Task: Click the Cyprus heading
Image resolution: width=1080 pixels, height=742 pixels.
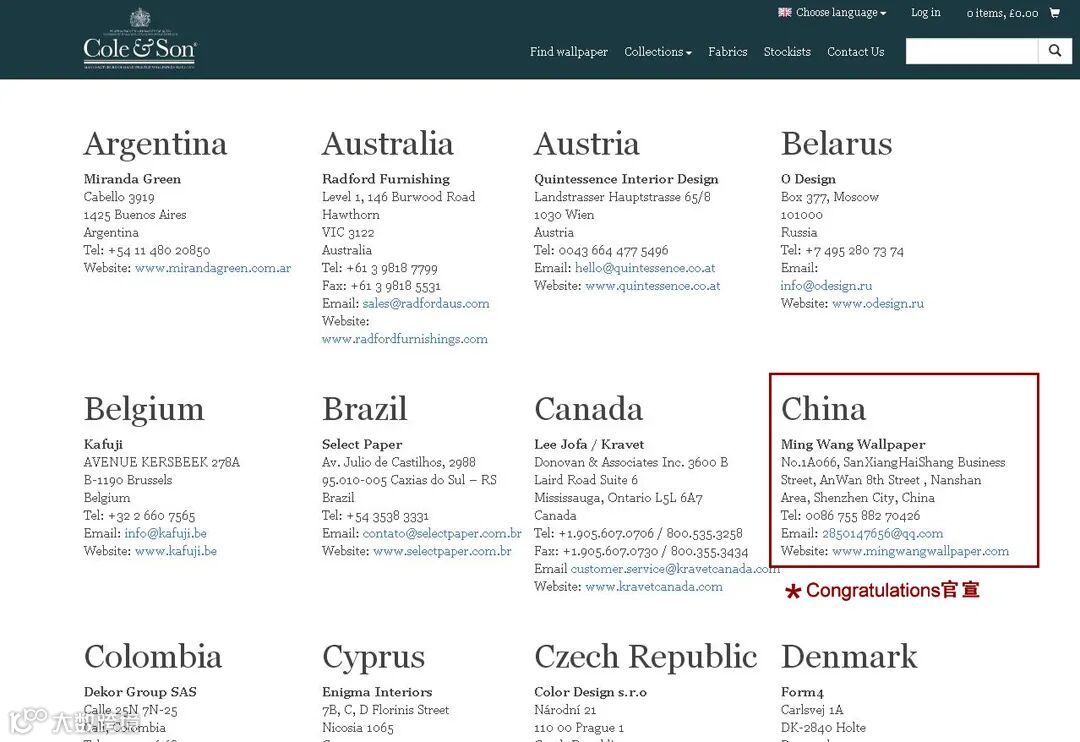Action: point(373,659)
